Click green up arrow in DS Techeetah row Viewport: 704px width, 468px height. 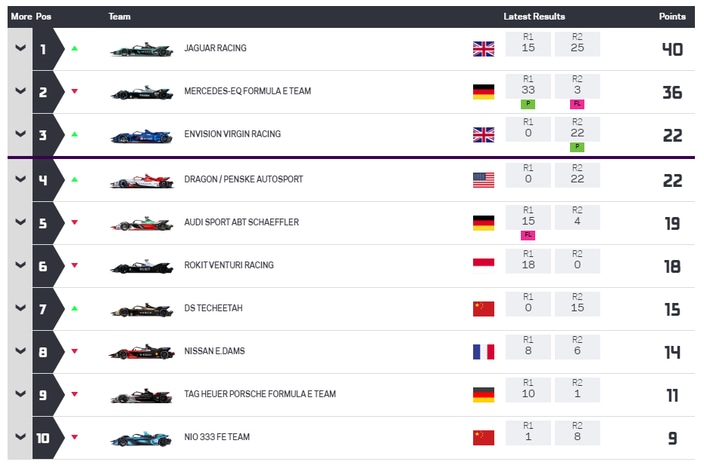coord(75,308)
